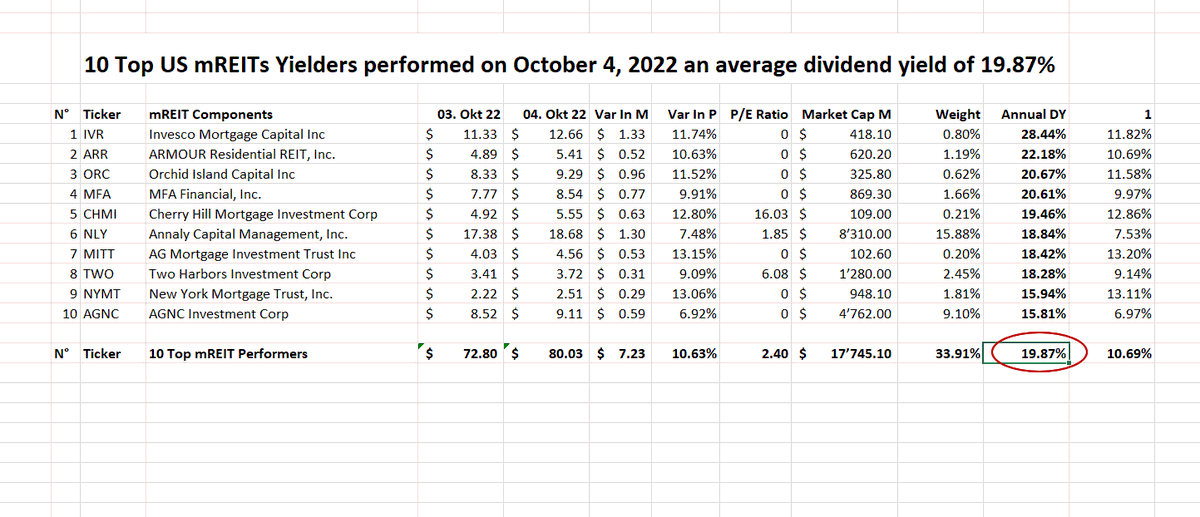Click the 33.91% total weight cell
The width and height of the screenshot is (1200, 517).
pos(957,354)
